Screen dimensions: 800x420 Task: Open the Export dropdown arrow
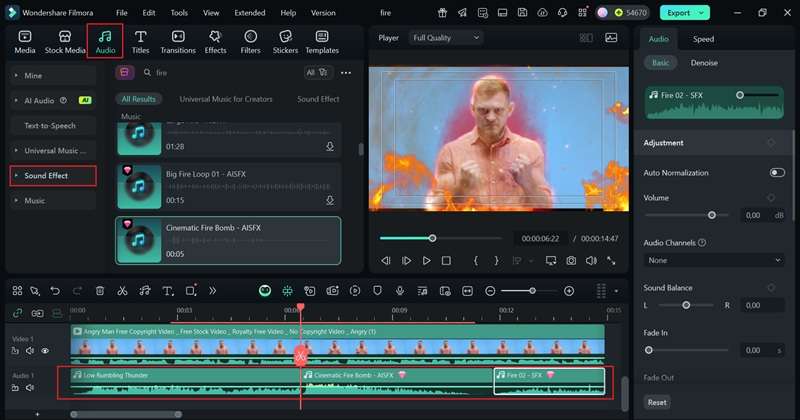[x=702, y=13]
